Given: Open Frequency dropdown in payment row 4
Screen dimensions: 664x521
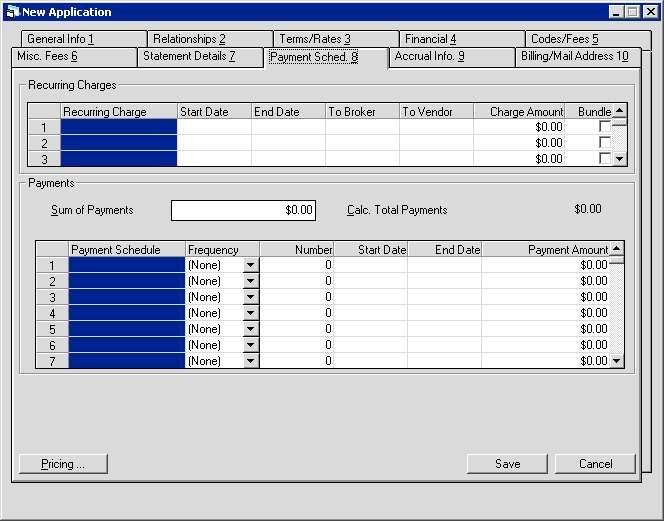Looking at the screenshot, I should pyautogui.click(x=251, y=313).
